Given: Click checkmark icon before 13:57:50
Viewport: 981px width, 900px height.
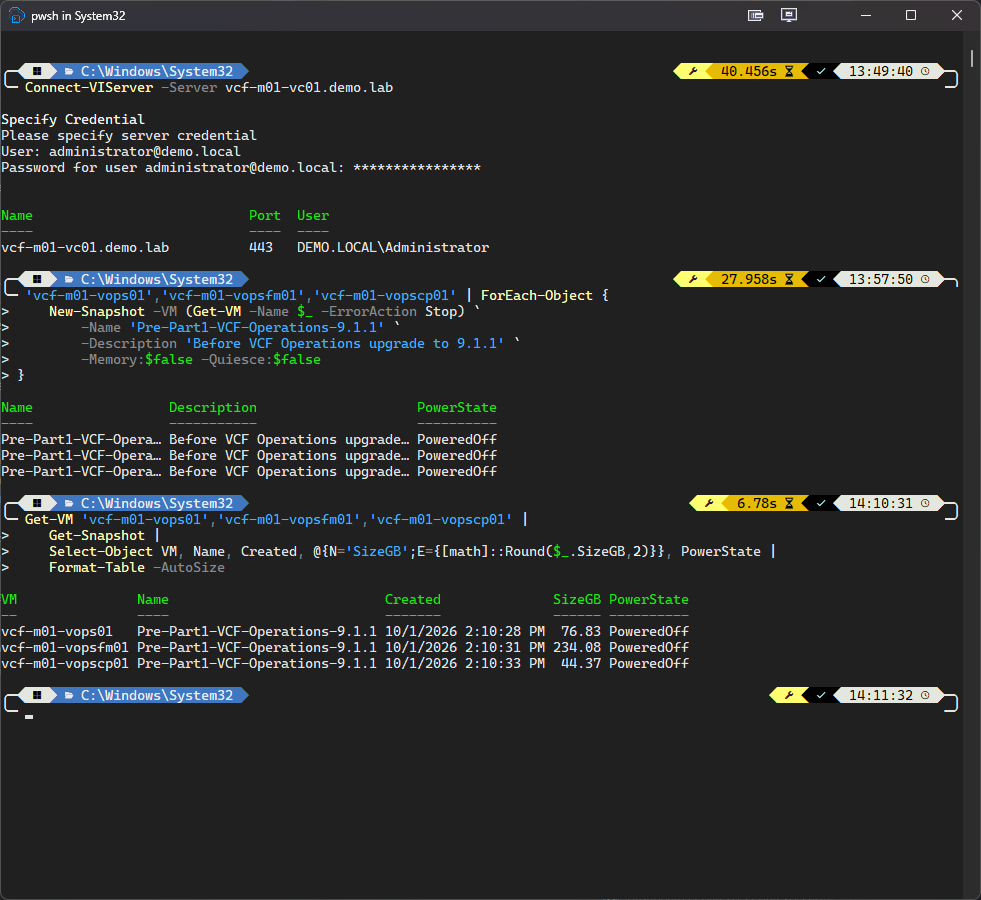Looking at the screenshot, I should (821, 280).
